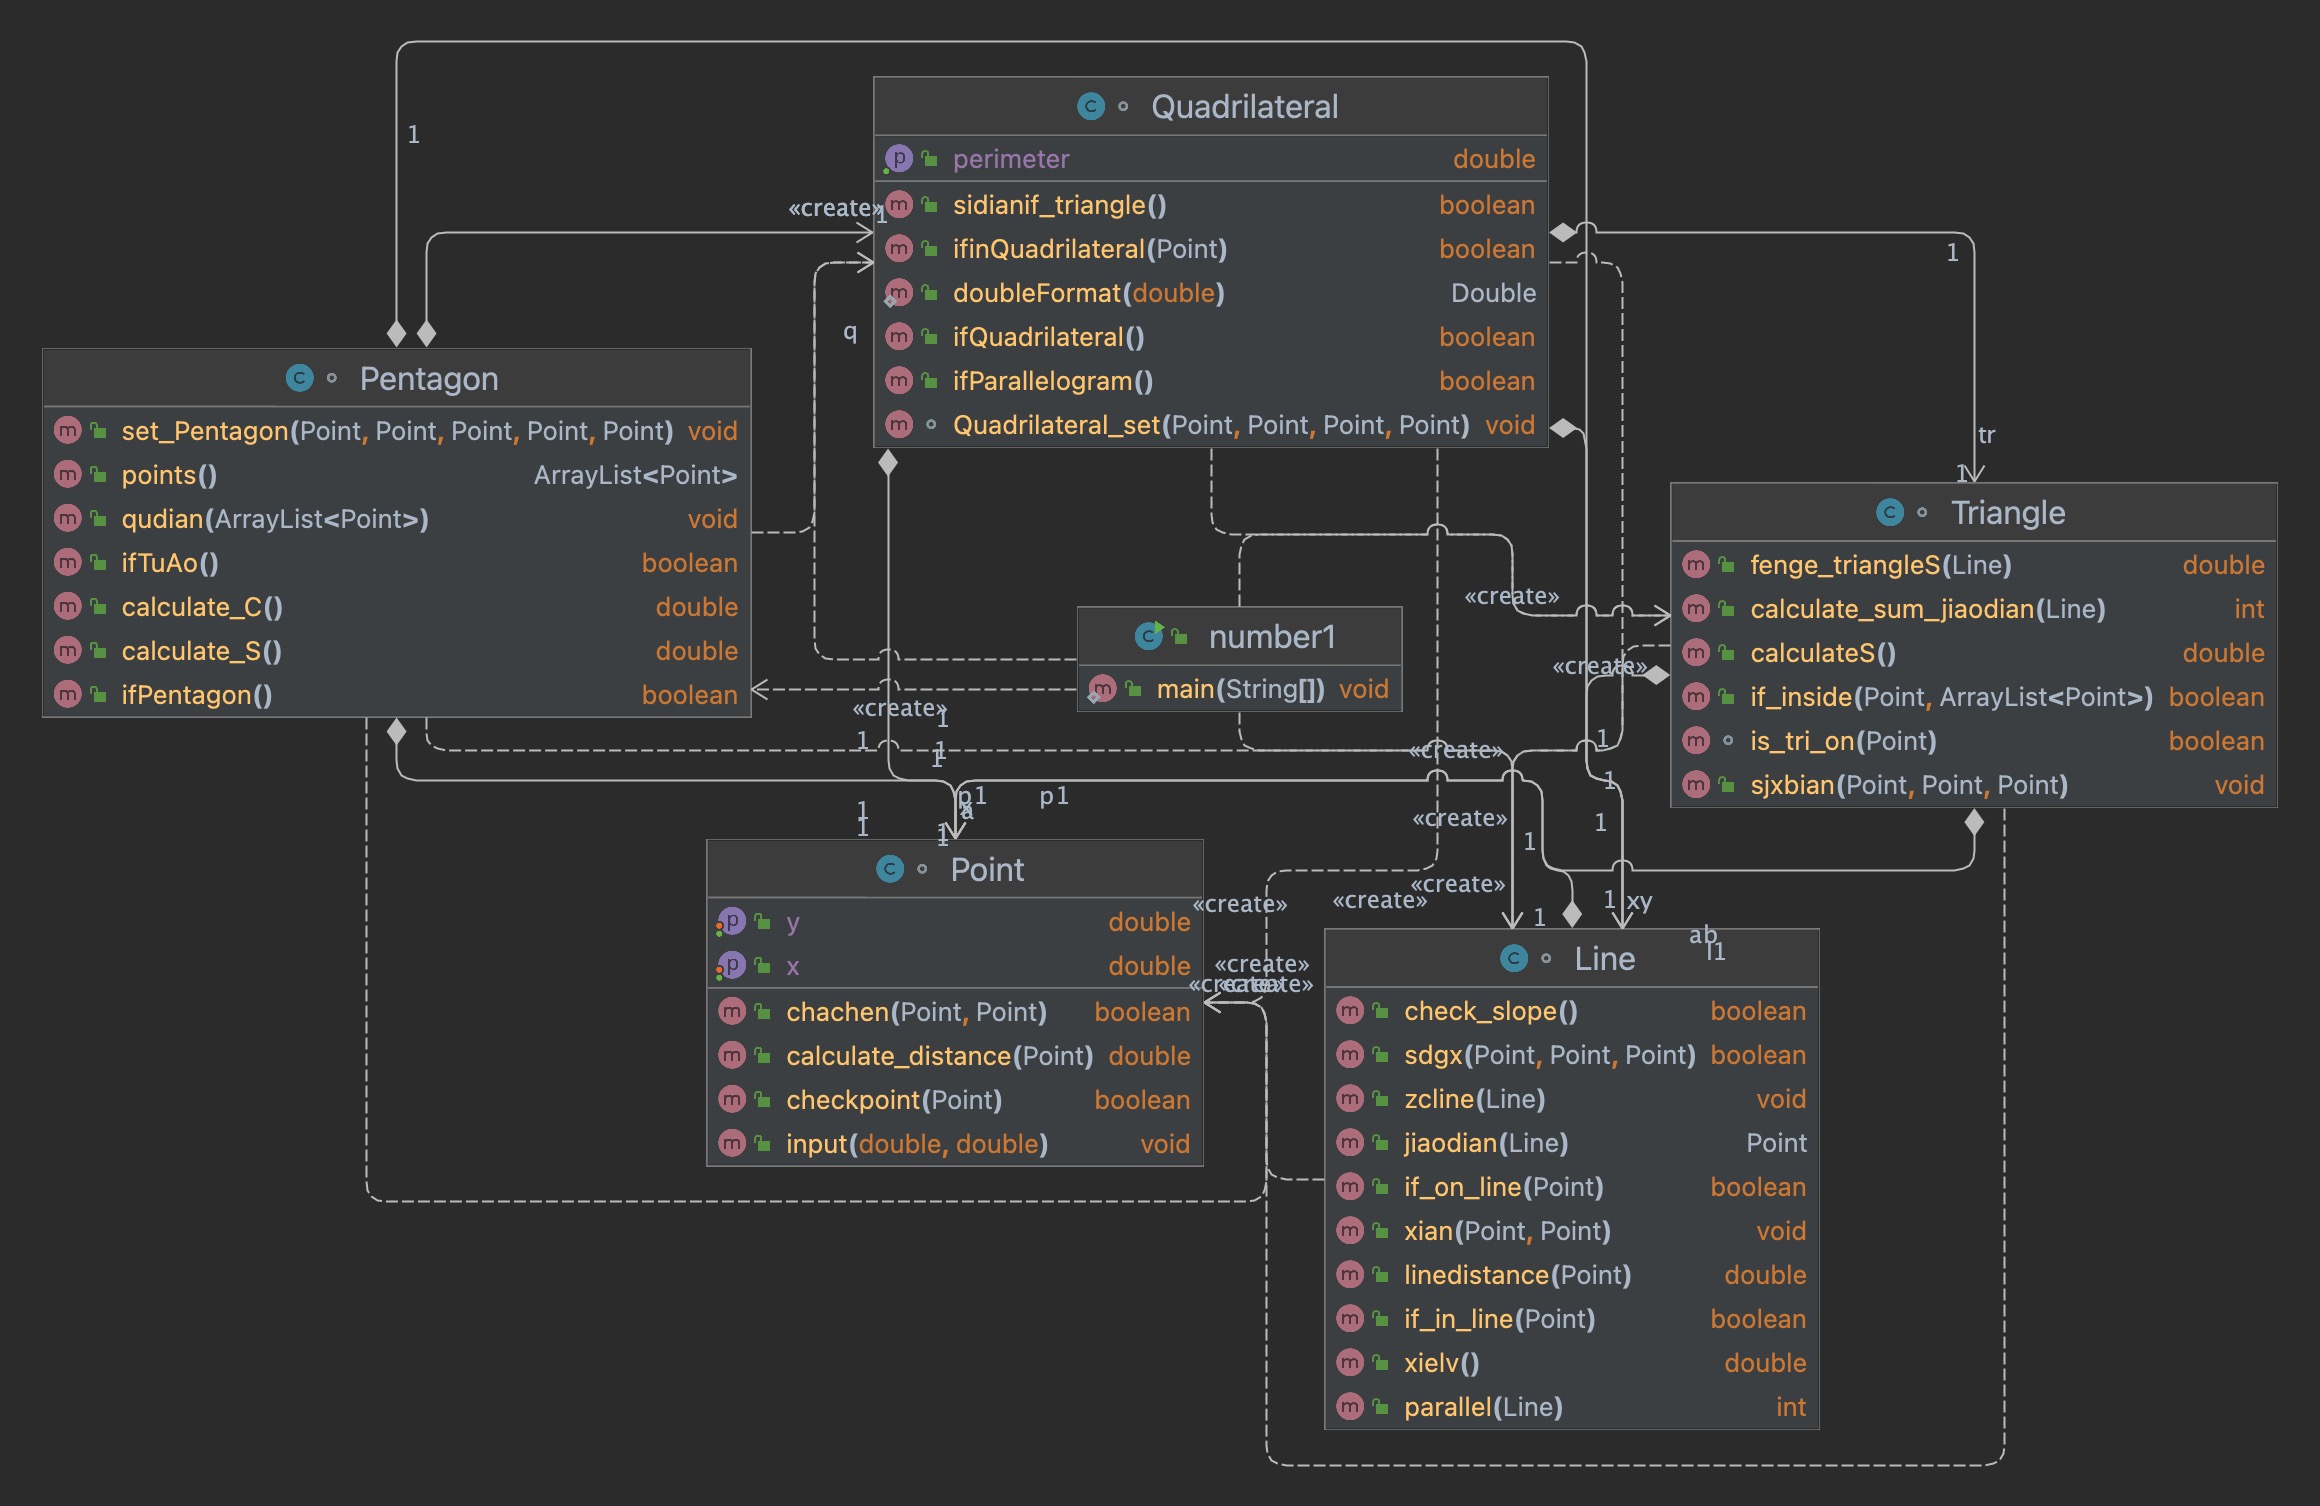Viewport: 2320px width, 1506px height.
Task: Click the property icon for field y
Action: [x=732, y=921]
